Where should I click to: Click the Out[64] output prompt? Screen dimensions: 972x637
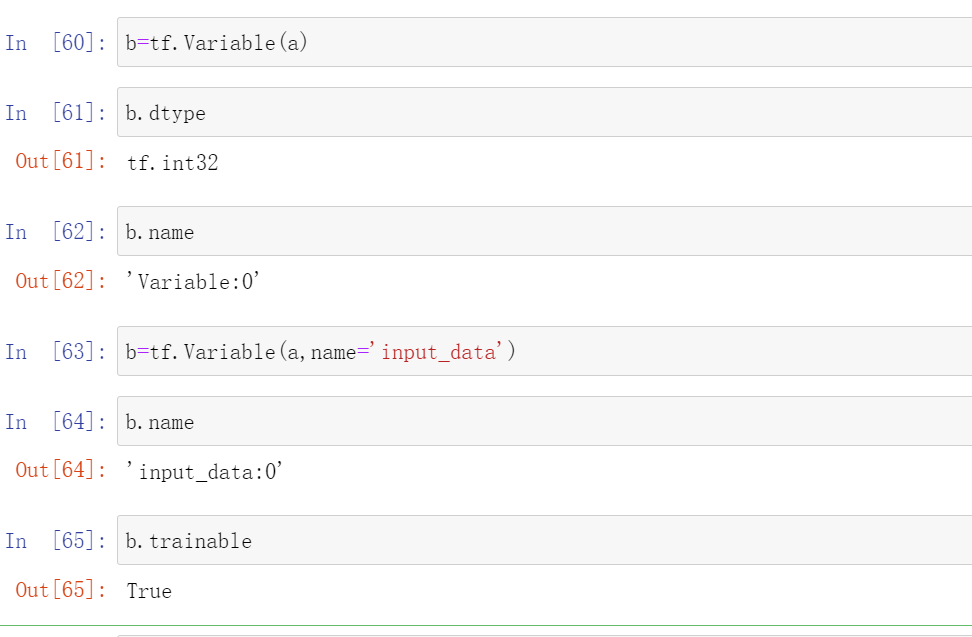tap(61, 470)
